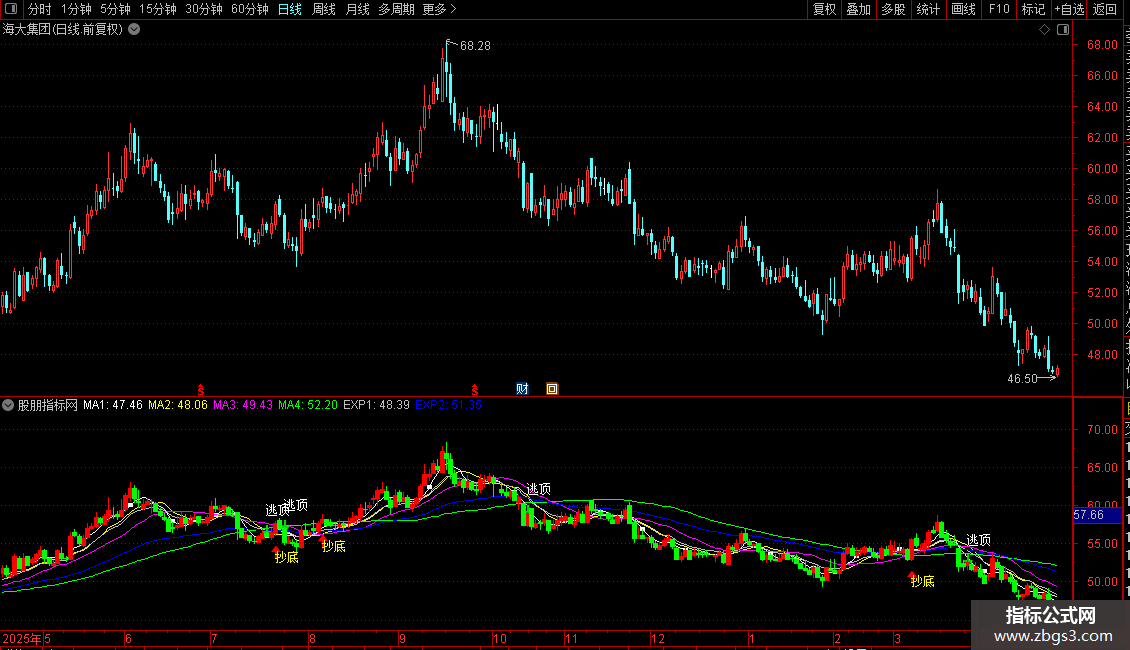Open the 财 financial report marker
This screenshot has height=650, width=1130.
pos(522,389)
